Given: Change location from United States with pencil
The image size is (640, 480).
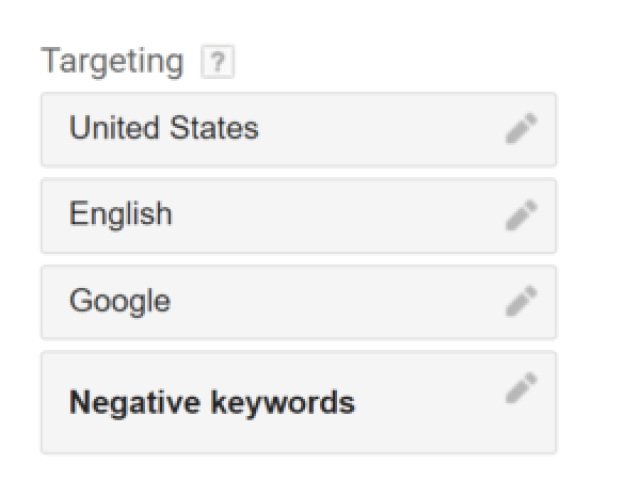Looking at the screenshot, I should (522, 128).
